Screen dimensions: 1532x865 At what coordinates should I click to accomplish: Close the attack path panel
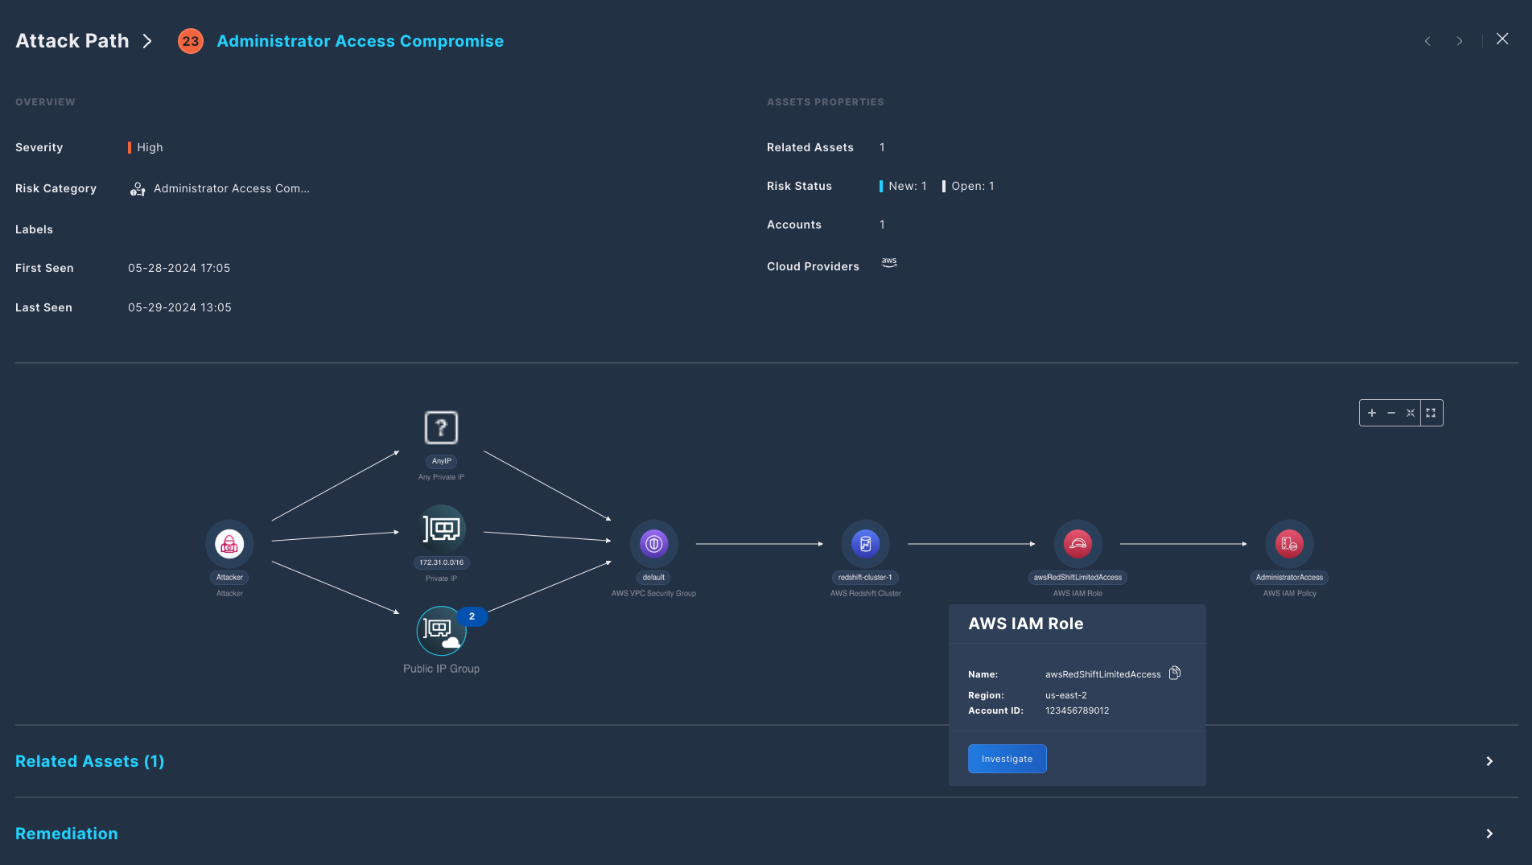click(x=1502, y=39)
